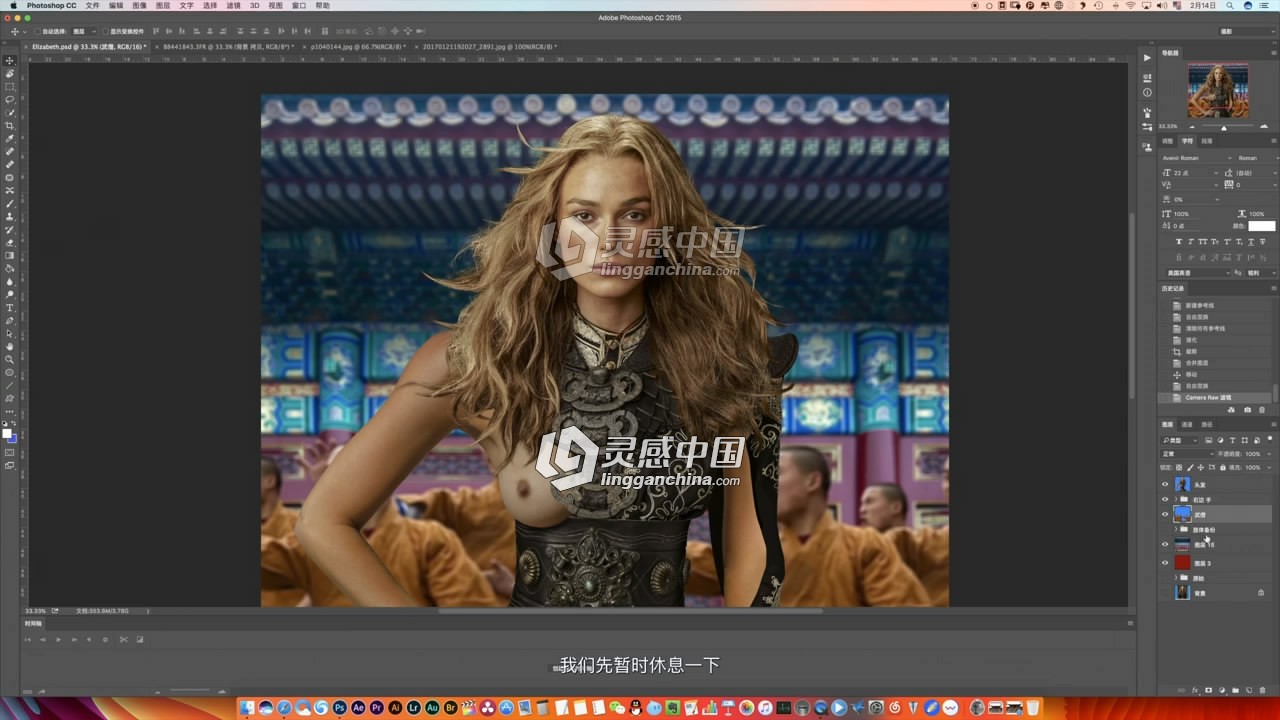
Task: Click the create new layer icon
Action: point(1249,690)
